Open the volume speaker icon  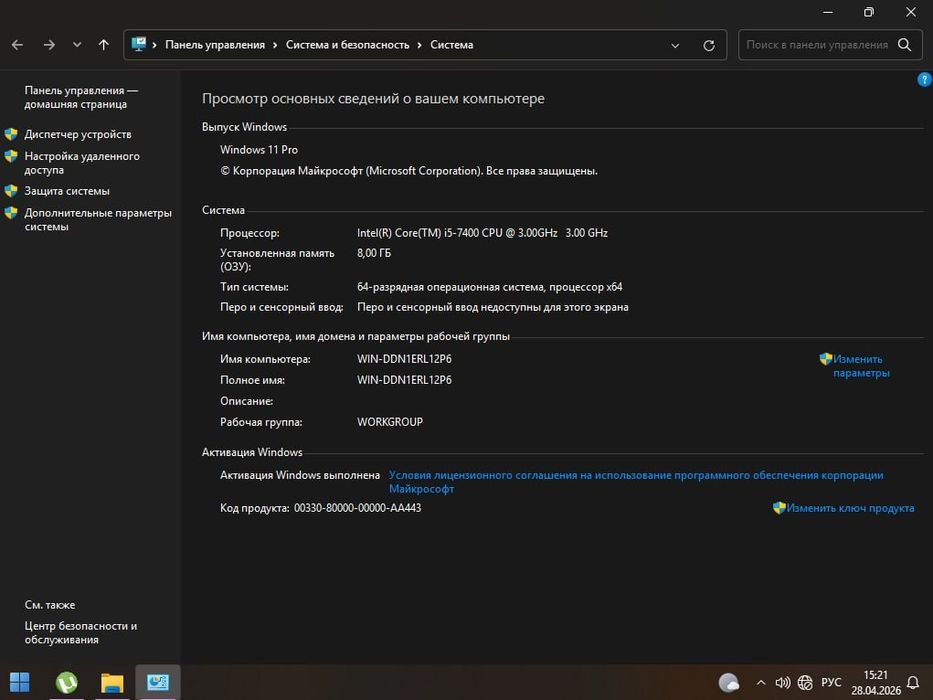[782, 682]
